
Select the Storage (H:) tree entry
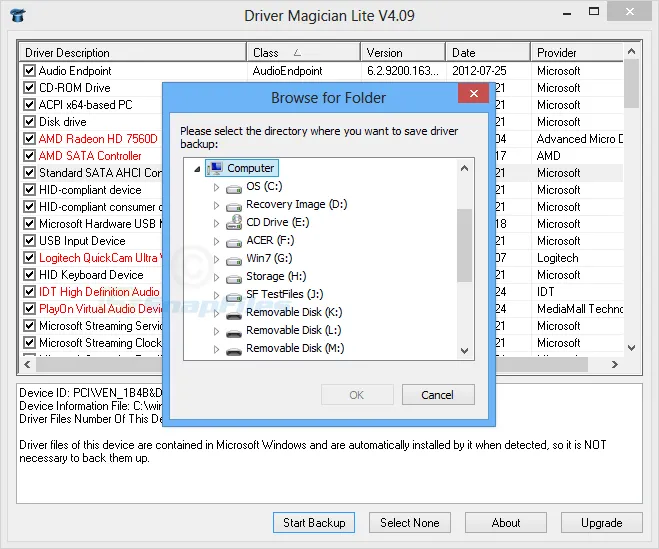coord(276,276)
